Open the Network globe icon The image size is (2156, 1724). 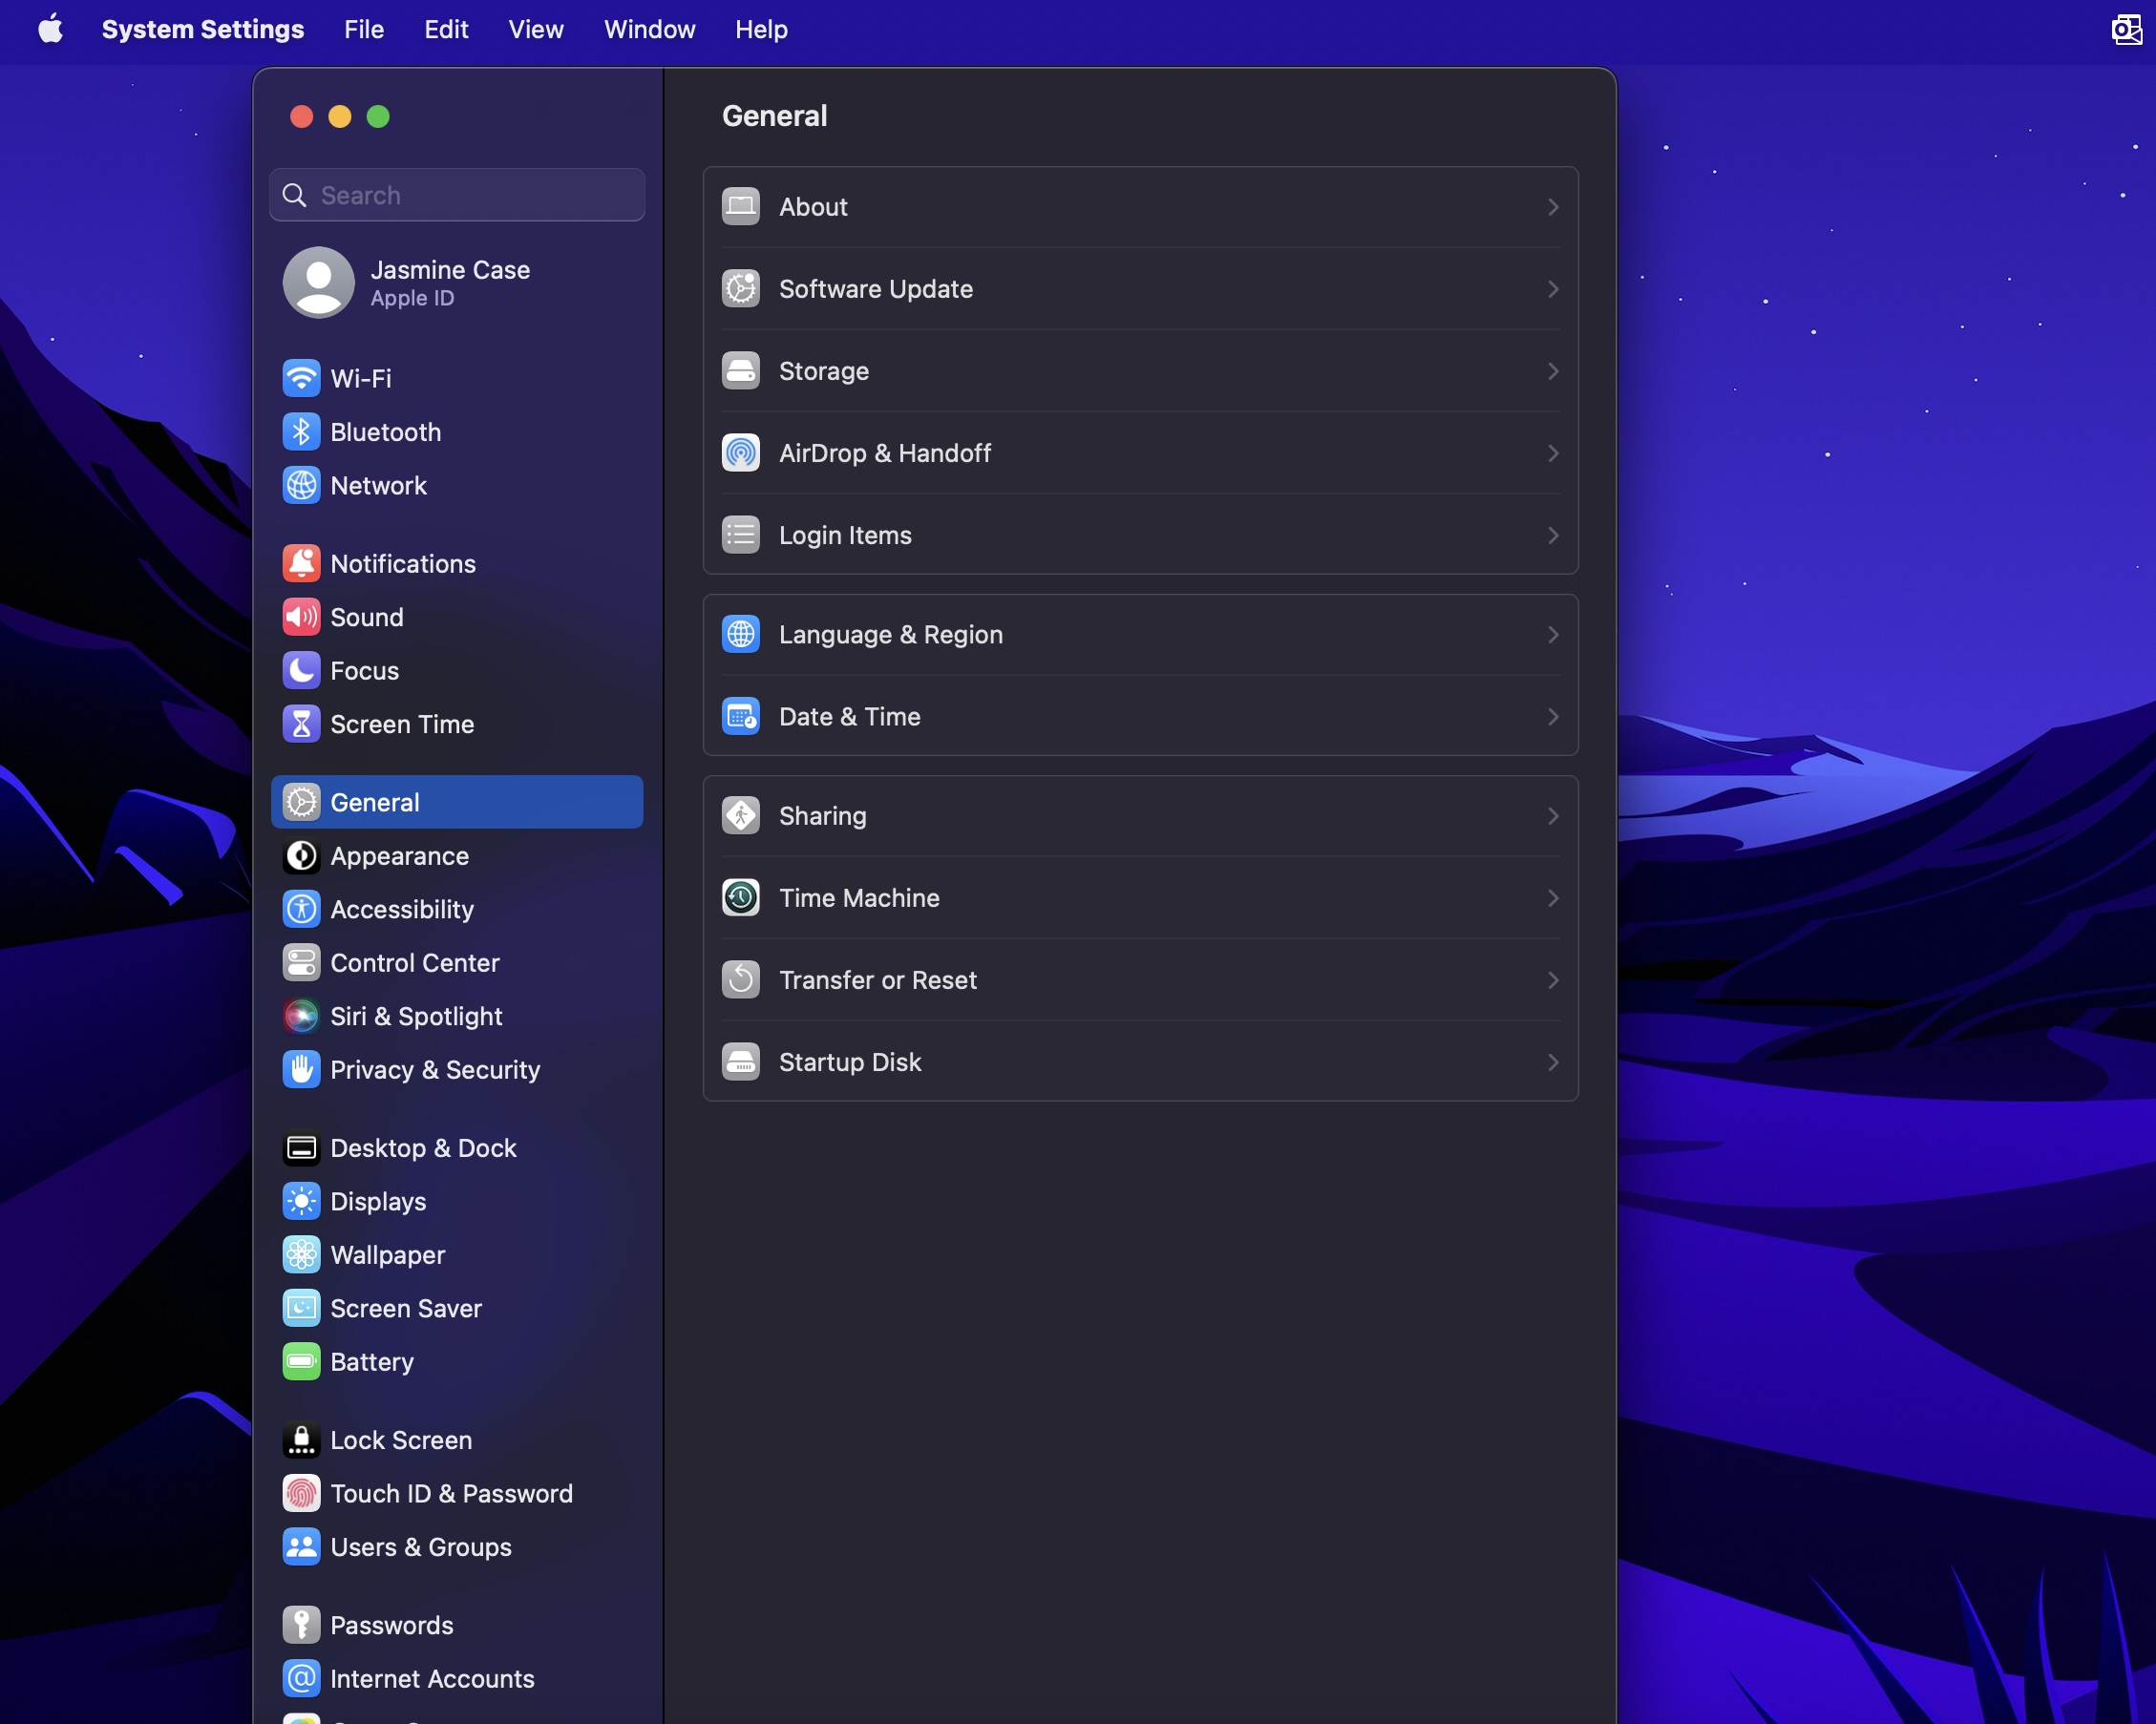coord(301,485)
